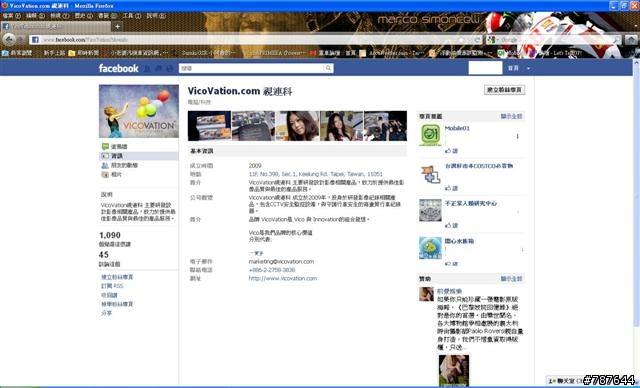Open the folder bookmark in bookmarks toolbar
Image resolution: width=640 pixels, height=388 pixels.
point(83,53)
